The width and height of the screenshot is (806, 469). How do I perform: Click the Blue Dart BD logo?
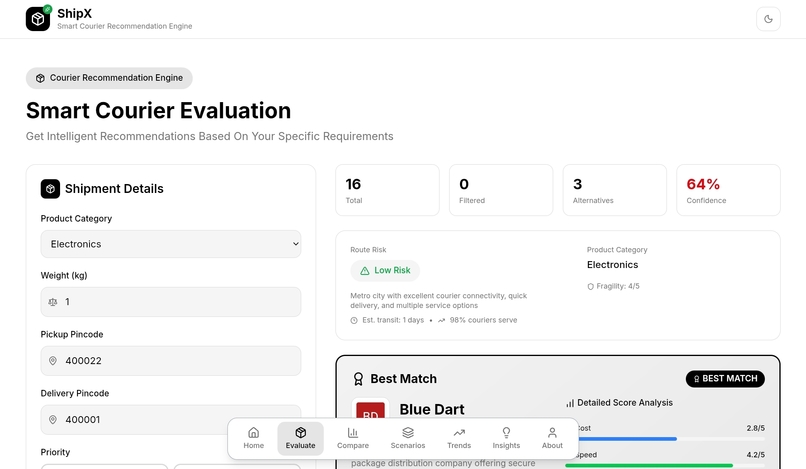coord(371,409)
